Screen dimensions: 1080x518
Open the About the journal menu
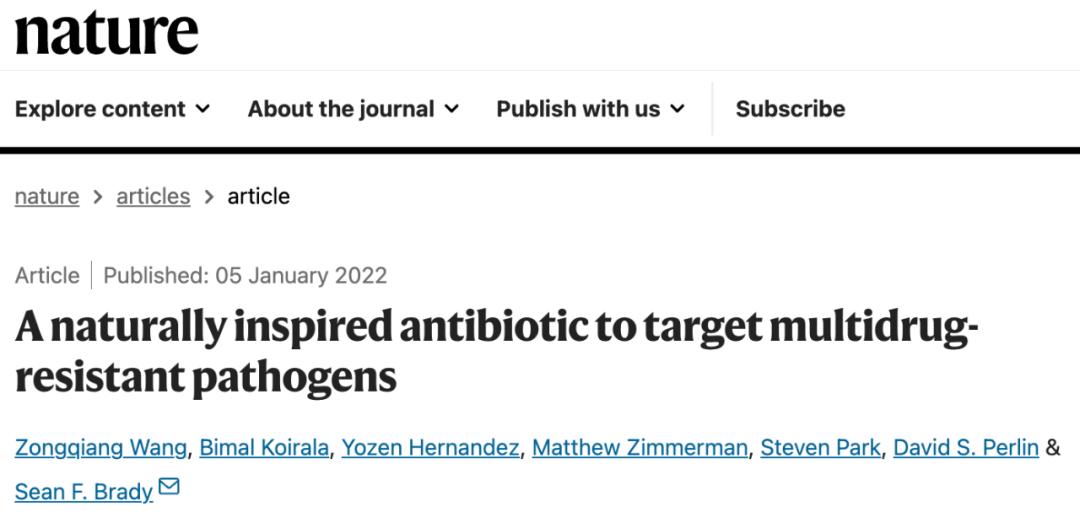(353, 109)
